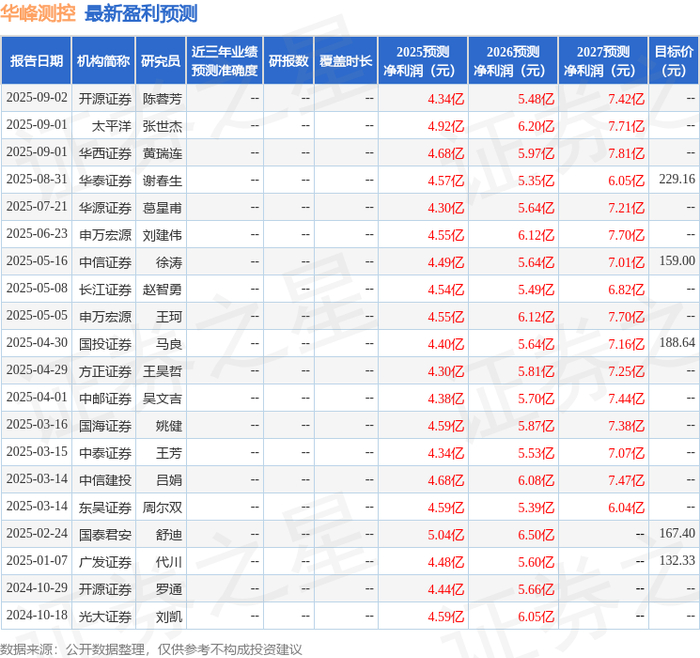Viewport: 700px width, 658px height.
Task: Click institution 国投证券
Action: click(105, 344)
